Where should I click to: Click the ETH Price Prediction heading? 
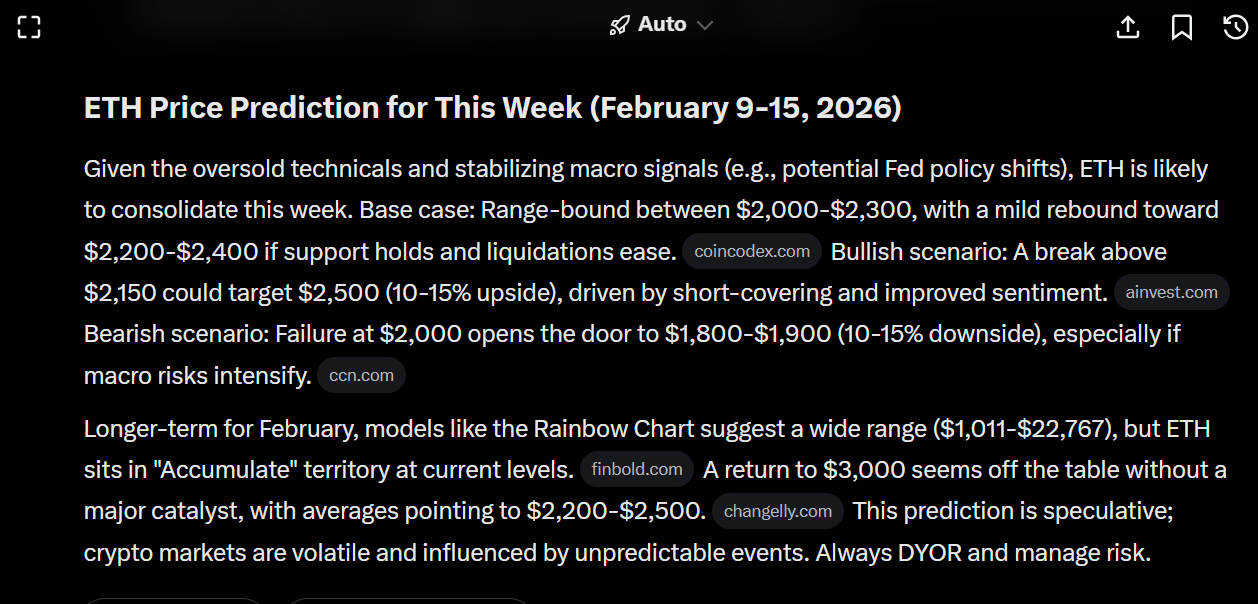tap(492, 108)
